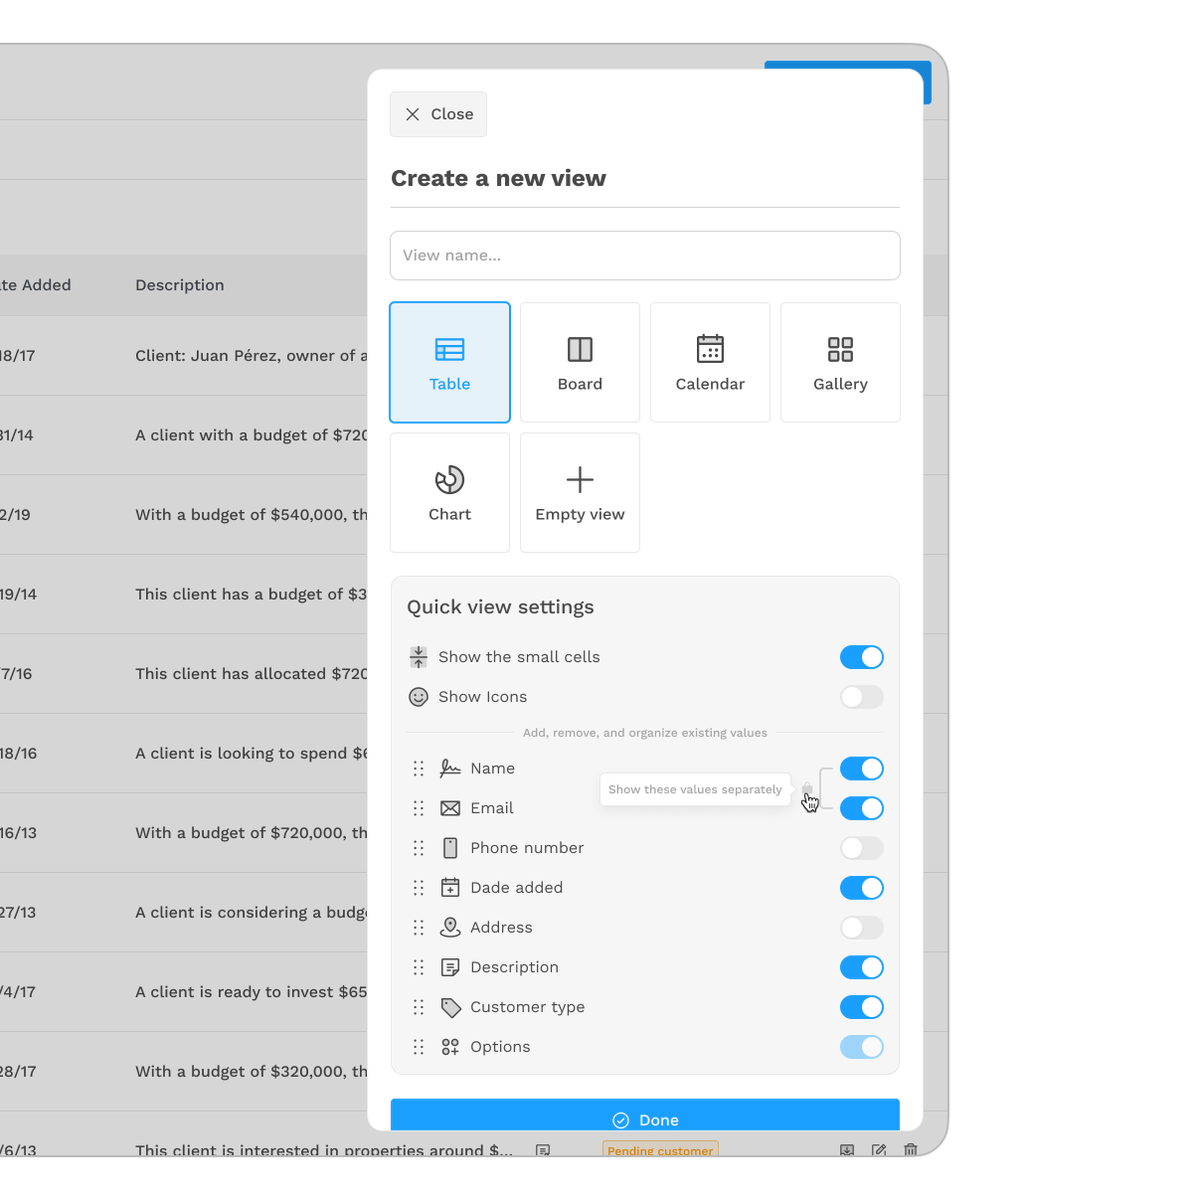Click the Description note icon
Image resolution: width=1200 pixels, height=1200 pixels.
451,967
